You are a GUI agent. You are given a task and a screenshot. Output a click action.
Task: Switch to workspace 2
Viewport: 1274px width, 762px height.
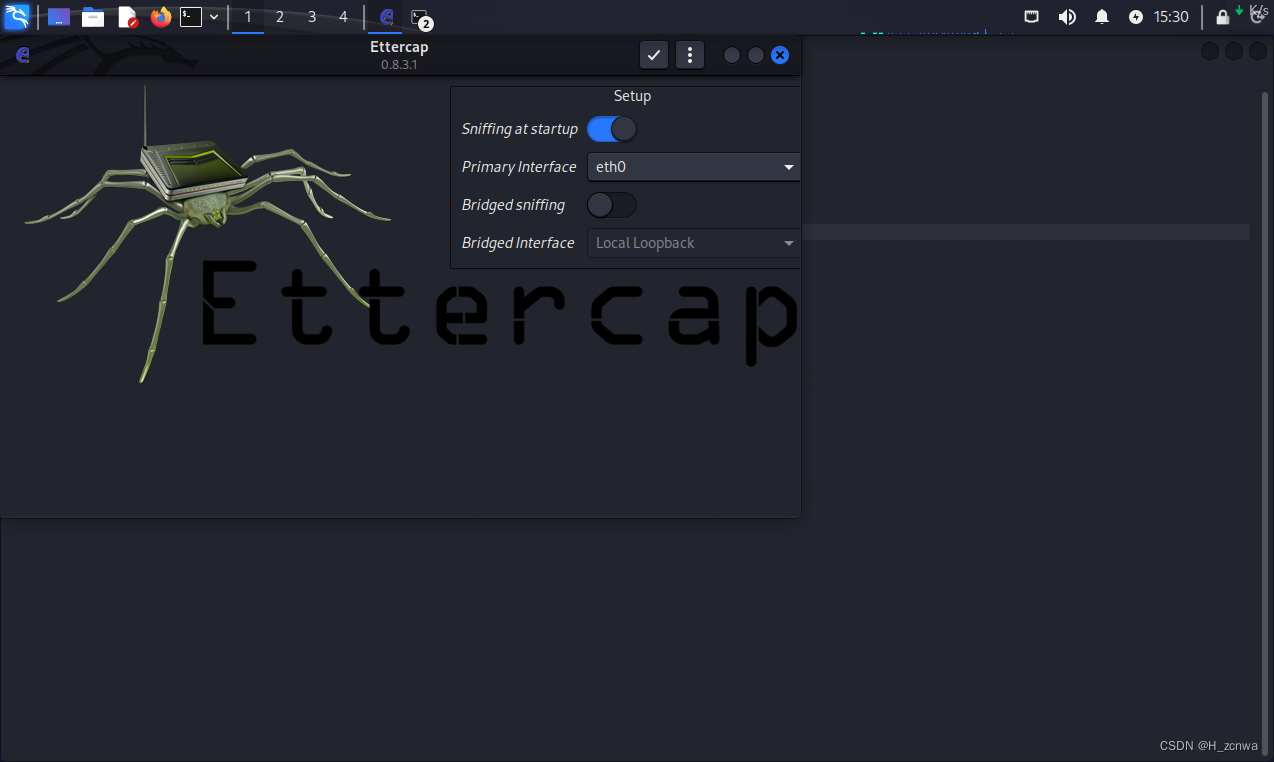pyautogui.click(x=280, y=17)
